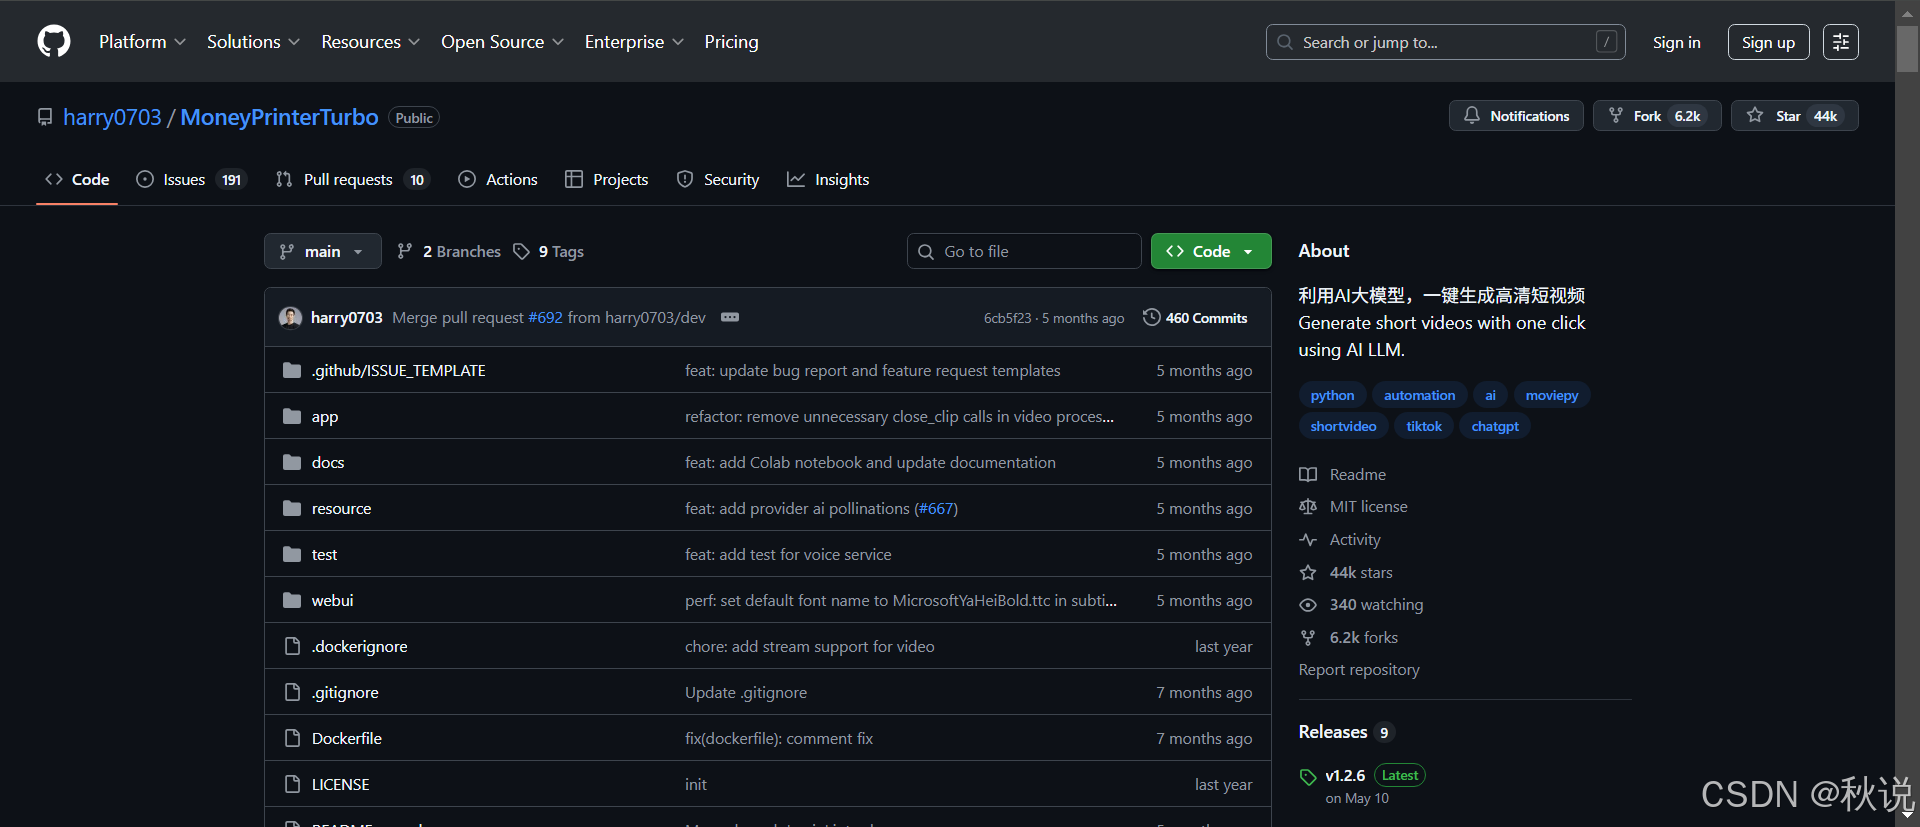Viewport: 1920px width, 827px height.
Task: Click the repository icon beside harry0703
Action: pos(45,117)
